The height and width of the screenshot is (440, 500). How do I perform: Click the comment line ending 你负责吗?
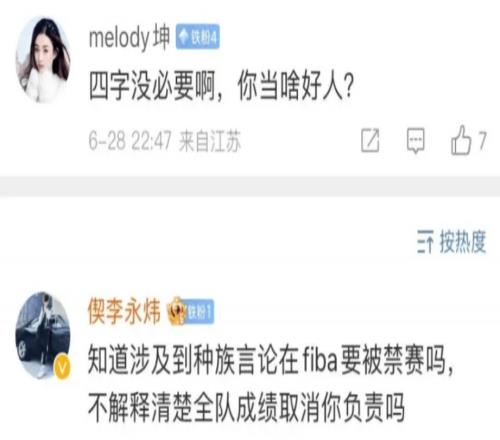246,407
